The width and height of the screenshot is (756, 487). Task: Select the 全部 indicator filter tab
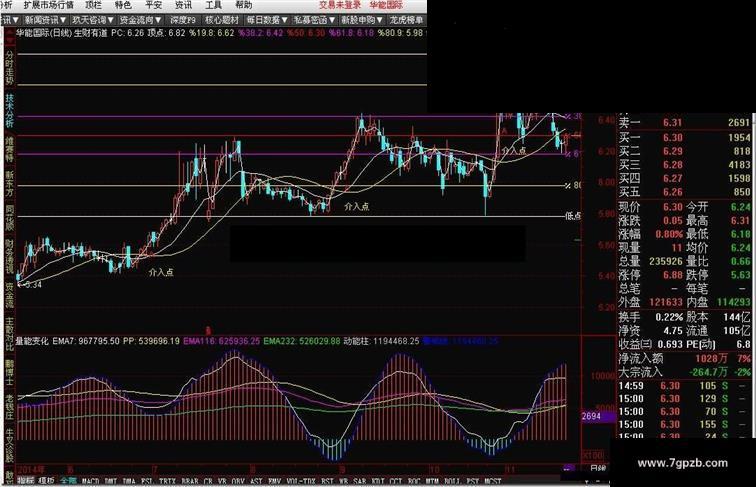tap(68, 481)
